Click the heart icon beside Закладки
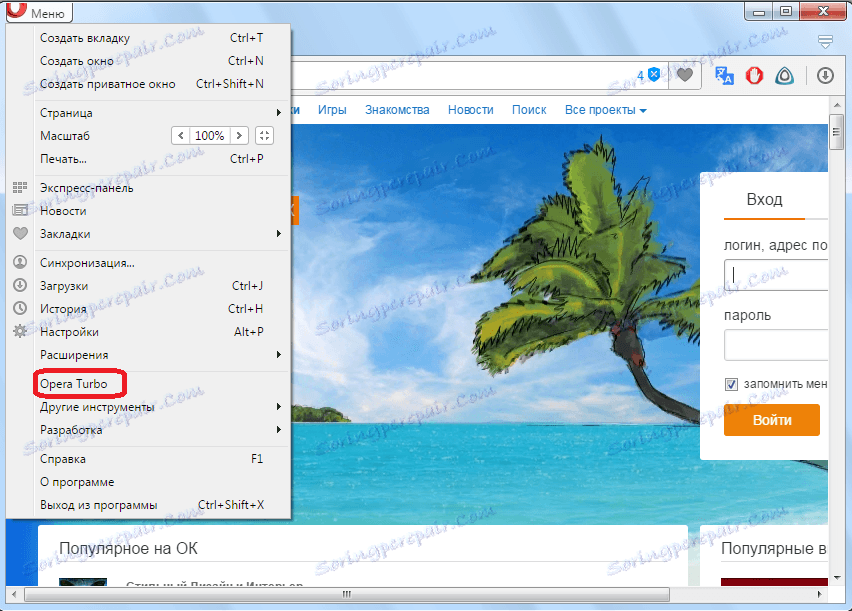The width and height of the screenshot is (852, 611). pos(20,234)
